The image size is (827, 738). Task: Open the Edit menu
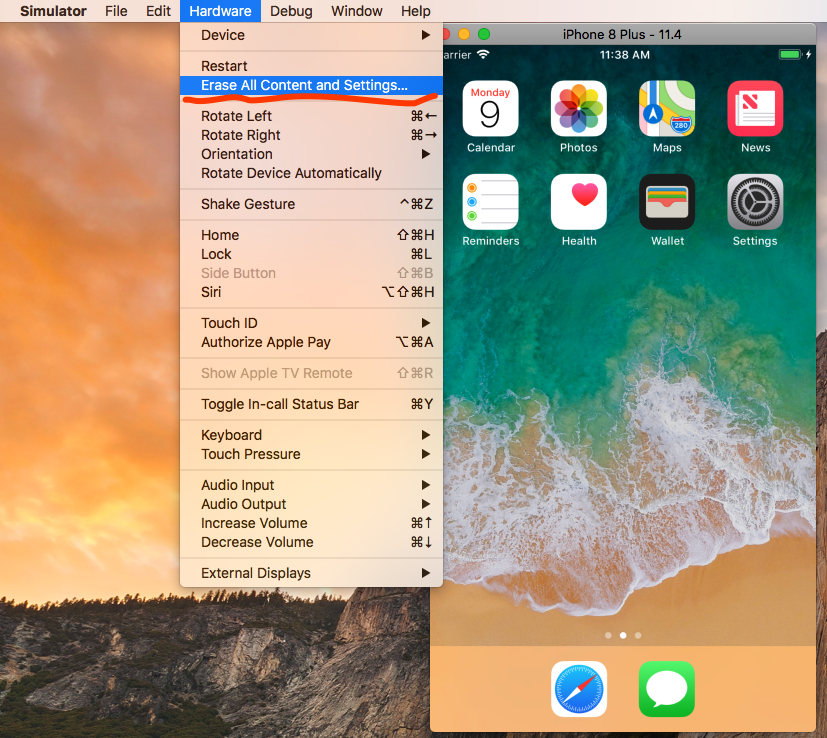click(x=158, y=11)
